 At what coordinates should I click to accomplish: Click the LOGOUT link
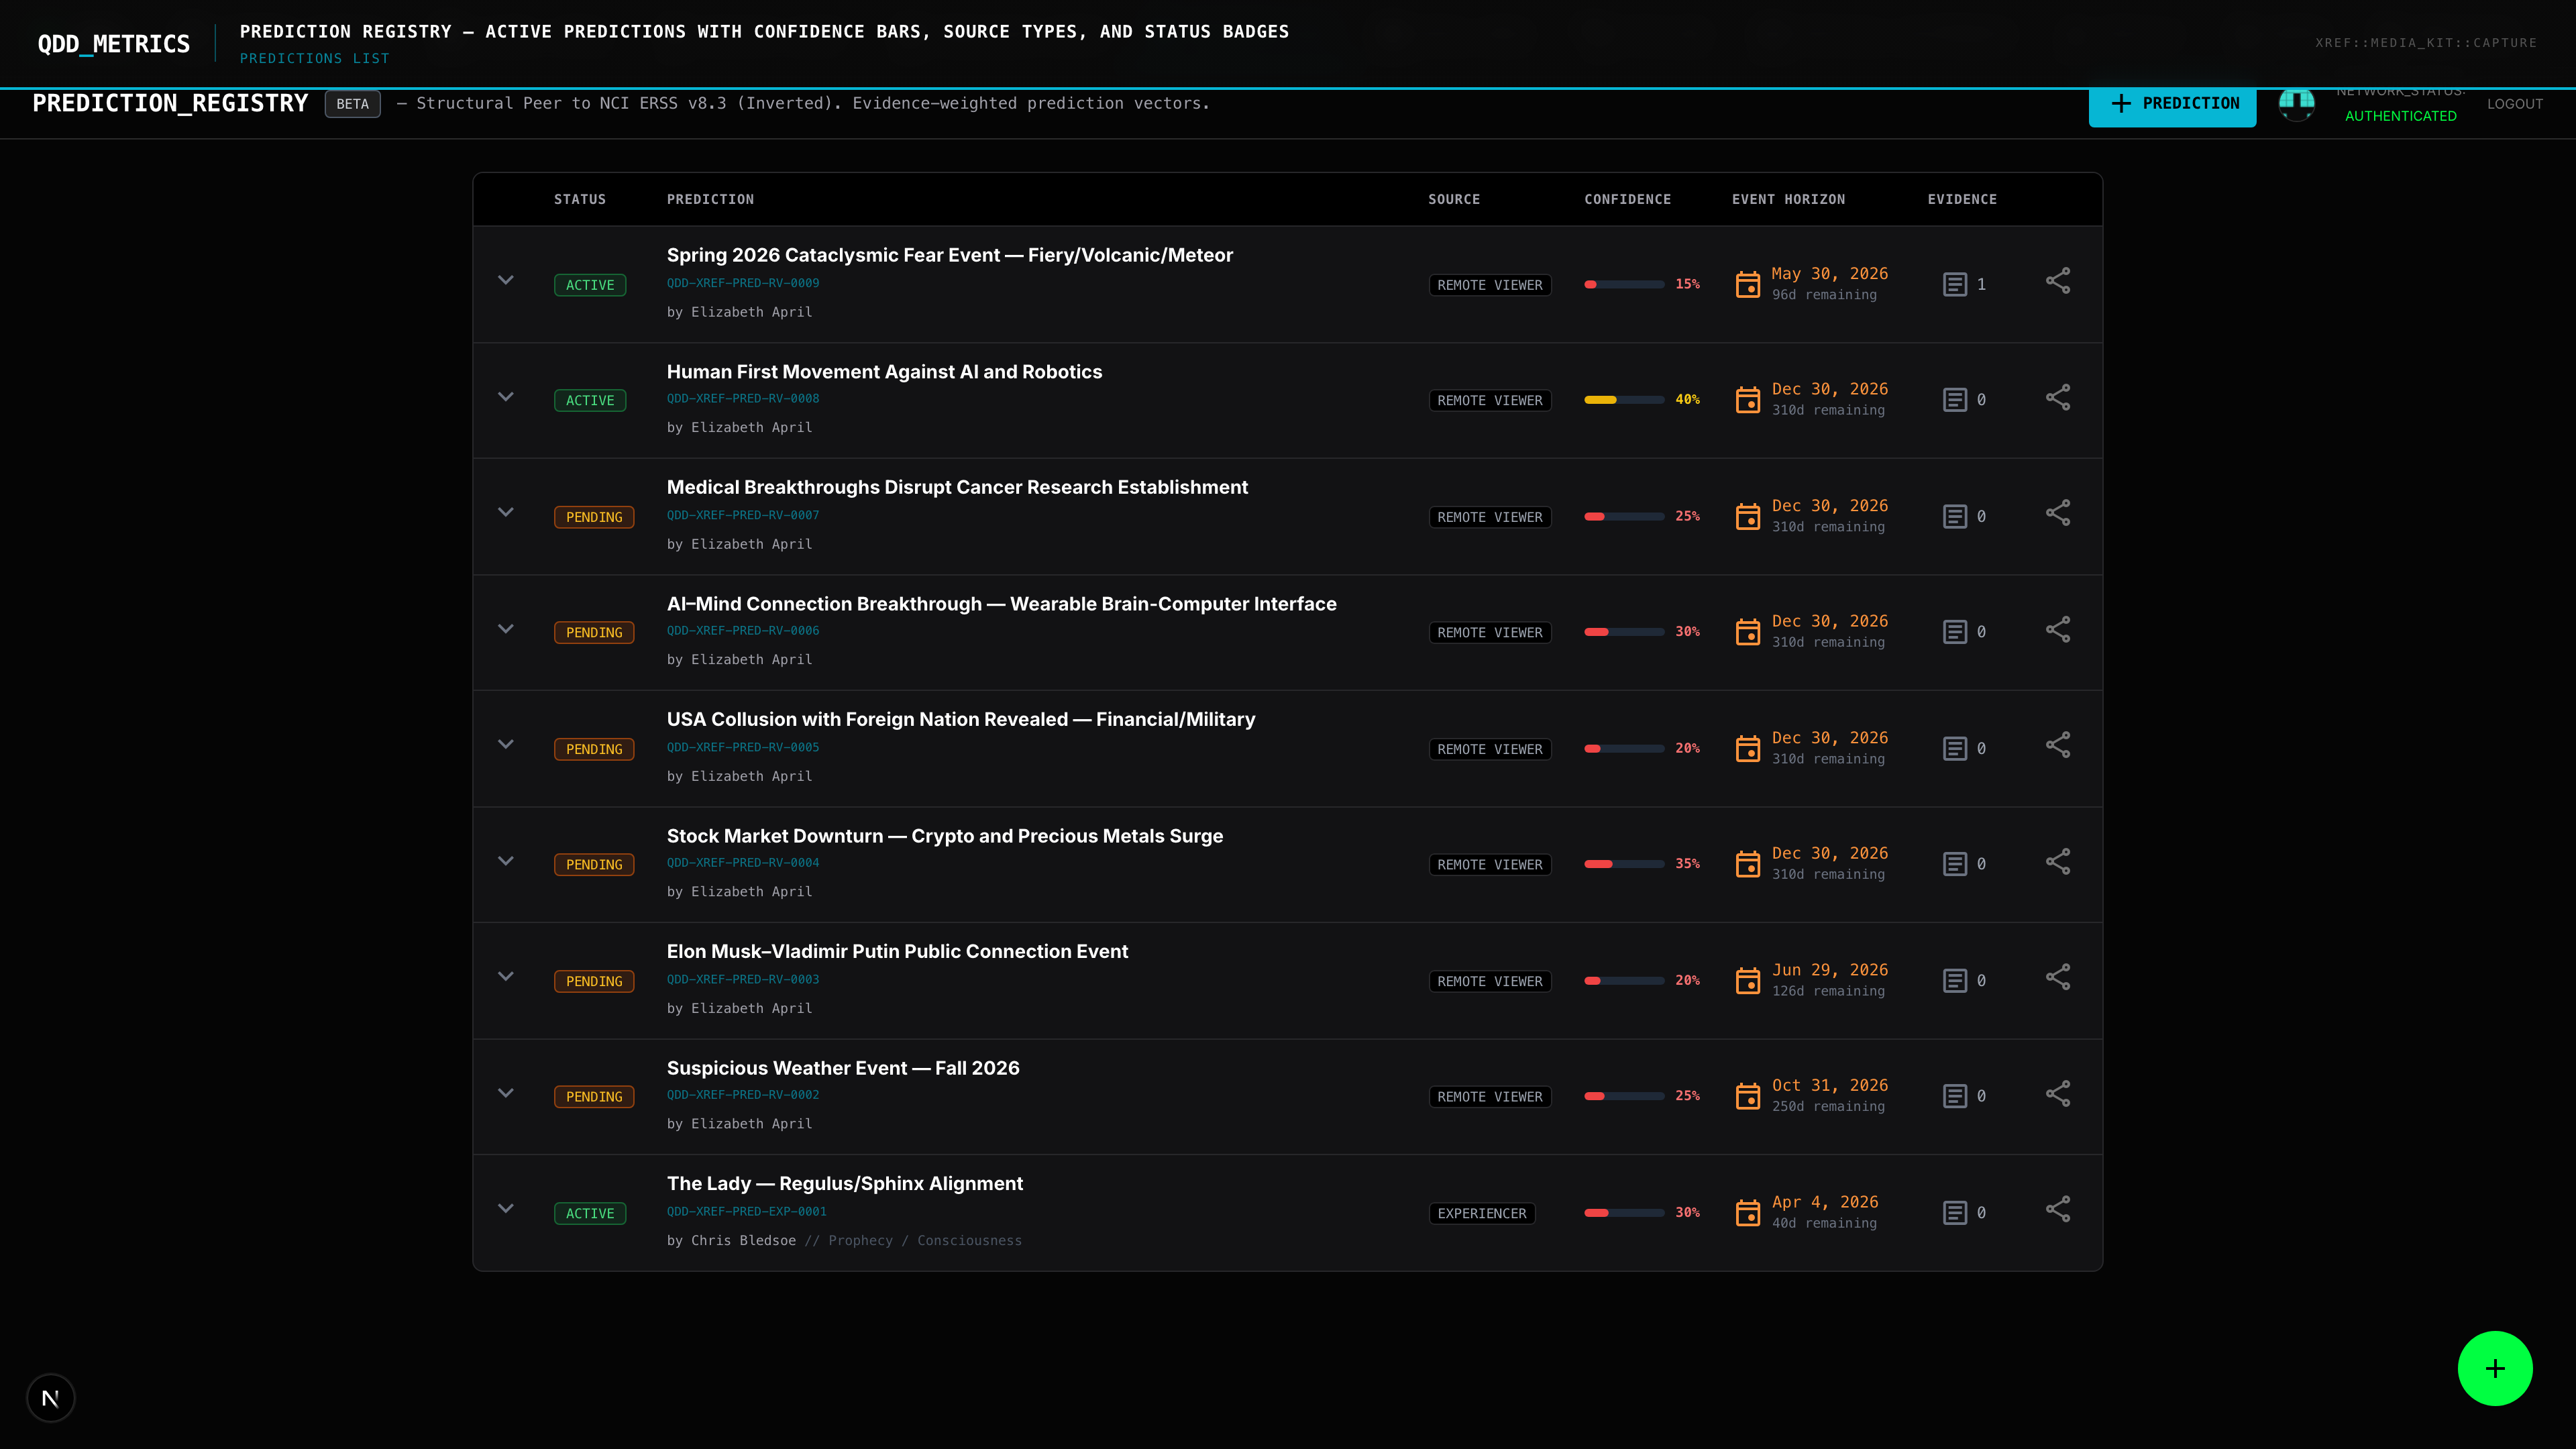[2514, 104]
